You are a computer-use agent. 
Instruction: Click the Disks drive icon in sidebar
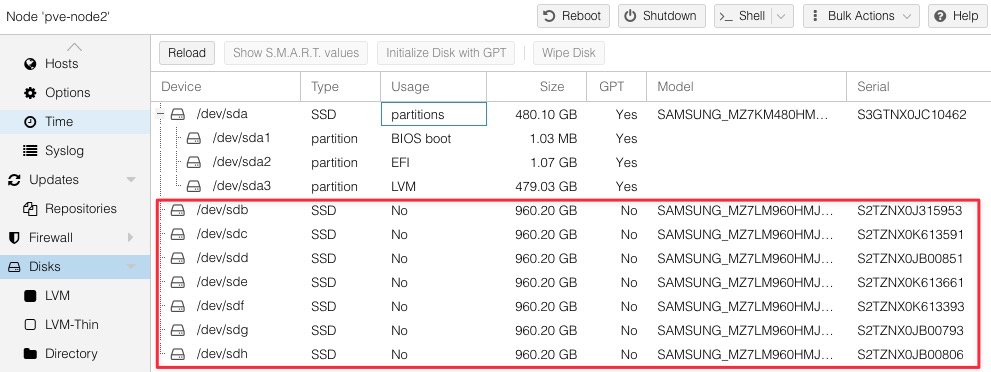pos(14,267)
